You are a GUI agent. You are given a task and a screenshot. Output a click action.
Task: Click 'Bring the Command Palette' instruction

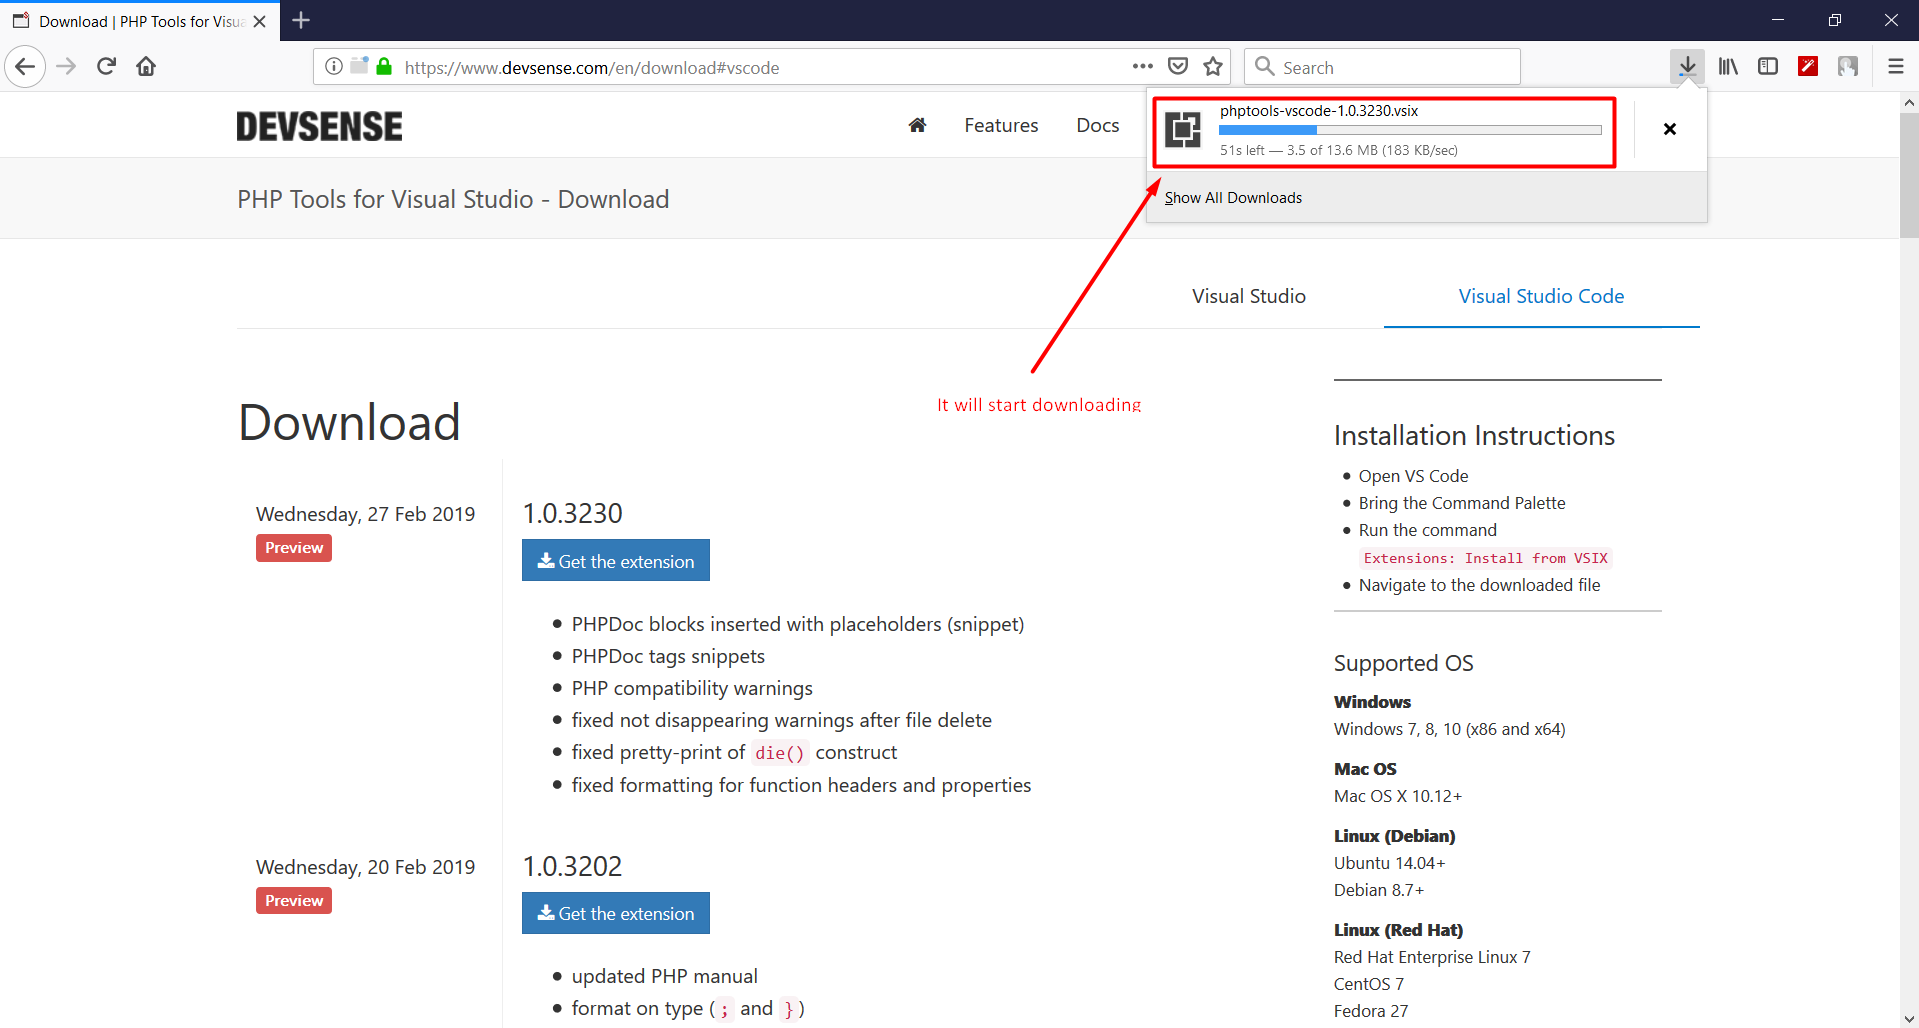1462,503
